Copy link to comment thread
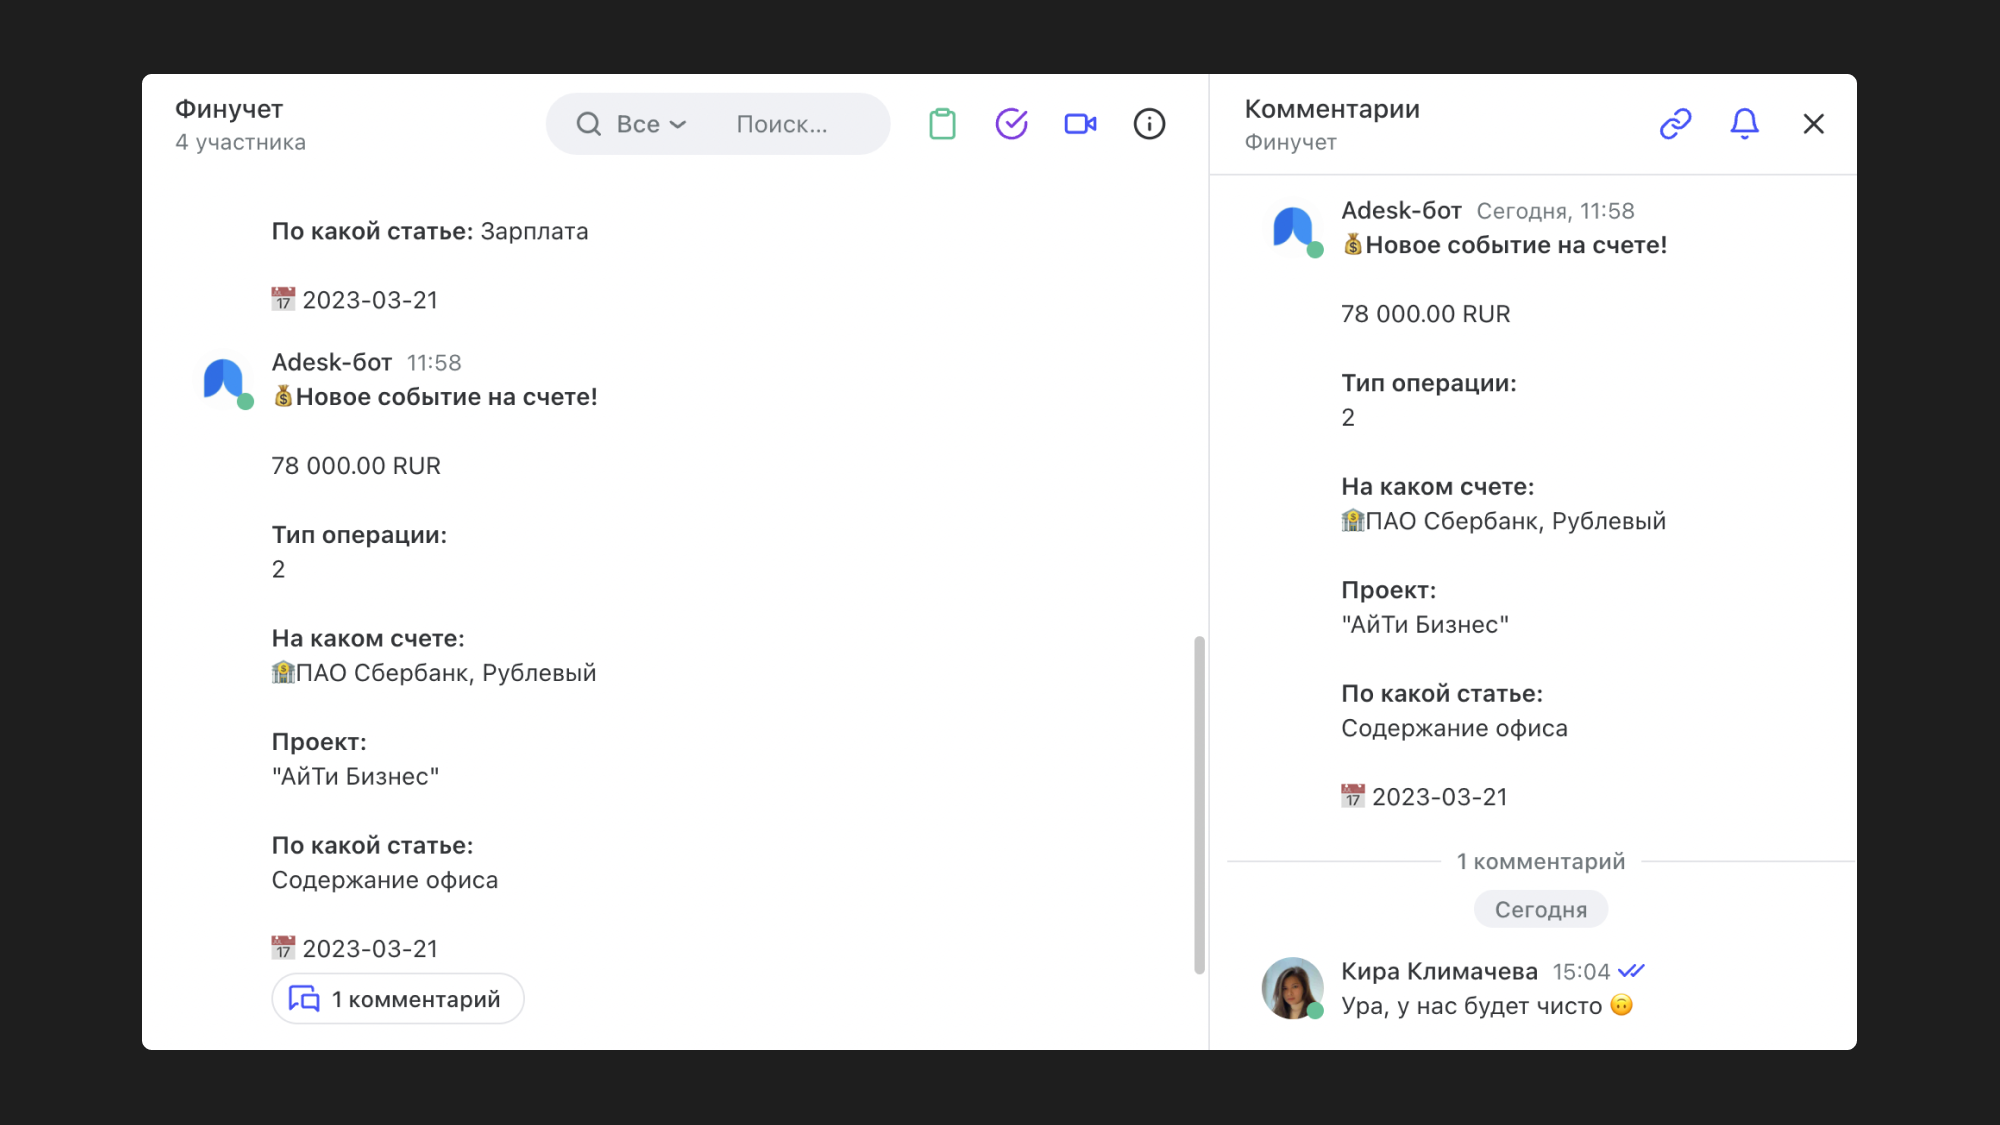The width and height of the screenshot is (2000, 1125). pos(1675,124)
